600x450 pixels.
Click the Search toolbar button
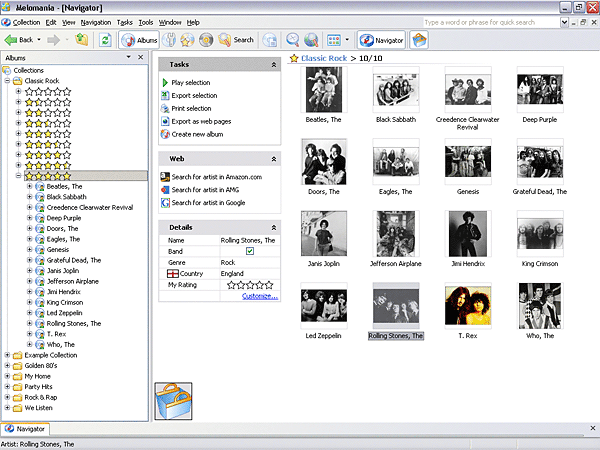tap(235, 40)
